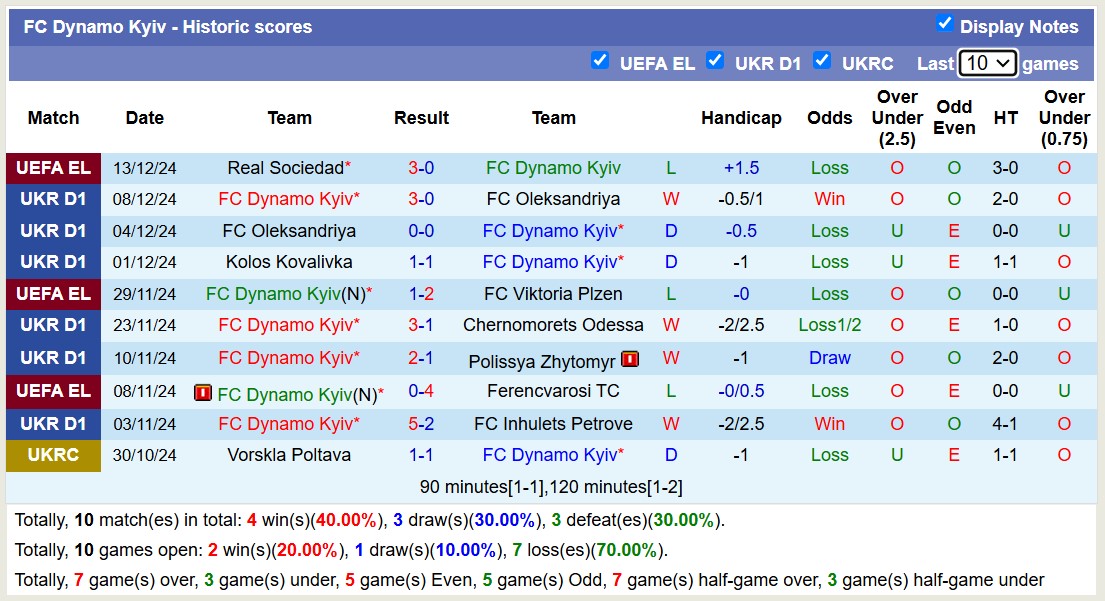The image size is (1105, 601).
Task: Disable the UEFA EL filter checkbox
Action: click(600, 61)
